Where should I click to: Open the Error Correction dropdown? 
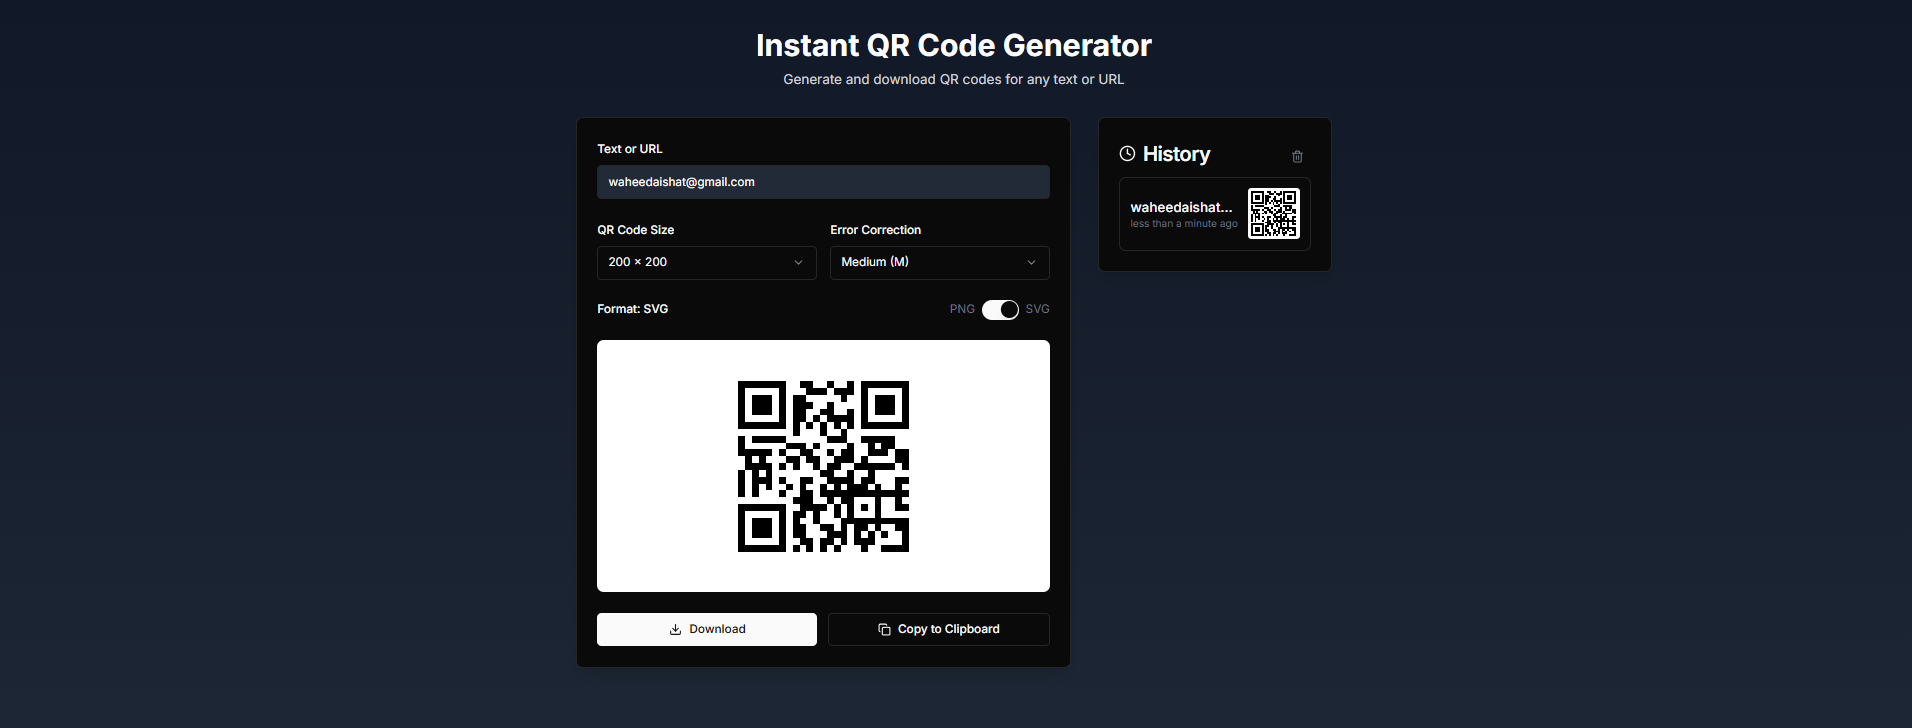pyautogui.click(x=940, y=263)
